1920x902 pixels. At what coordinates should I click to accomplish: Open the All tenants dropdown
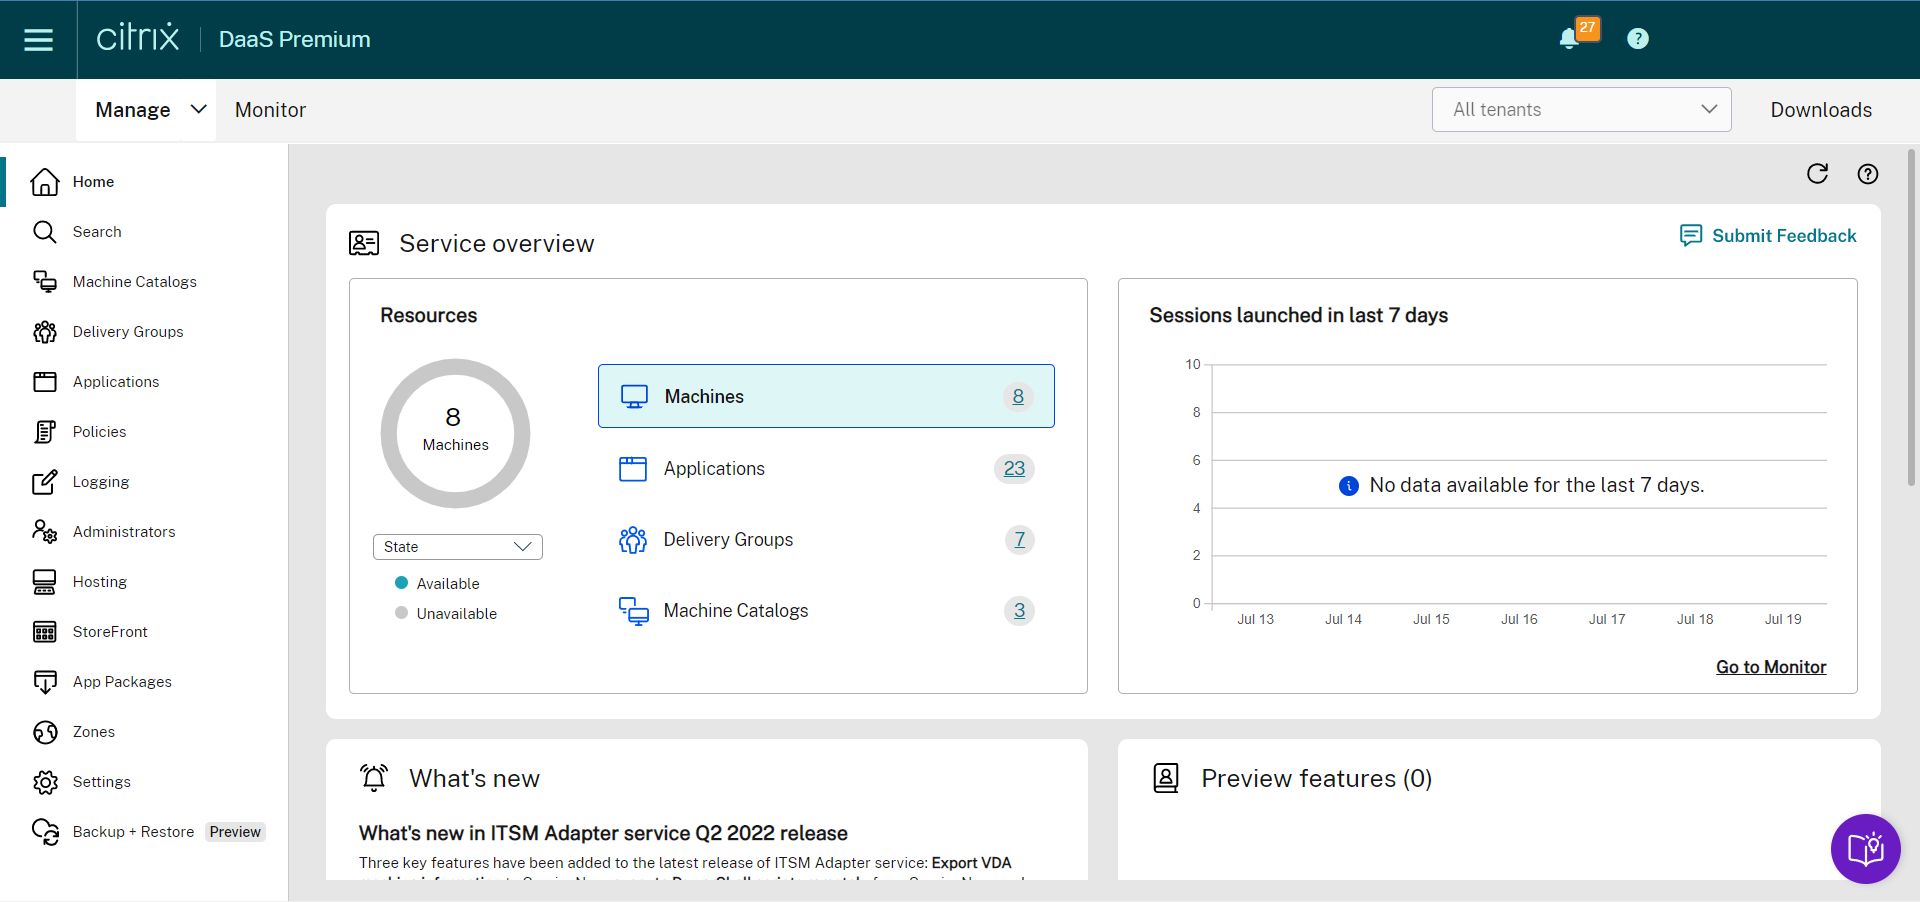[x=1581, y=110]
